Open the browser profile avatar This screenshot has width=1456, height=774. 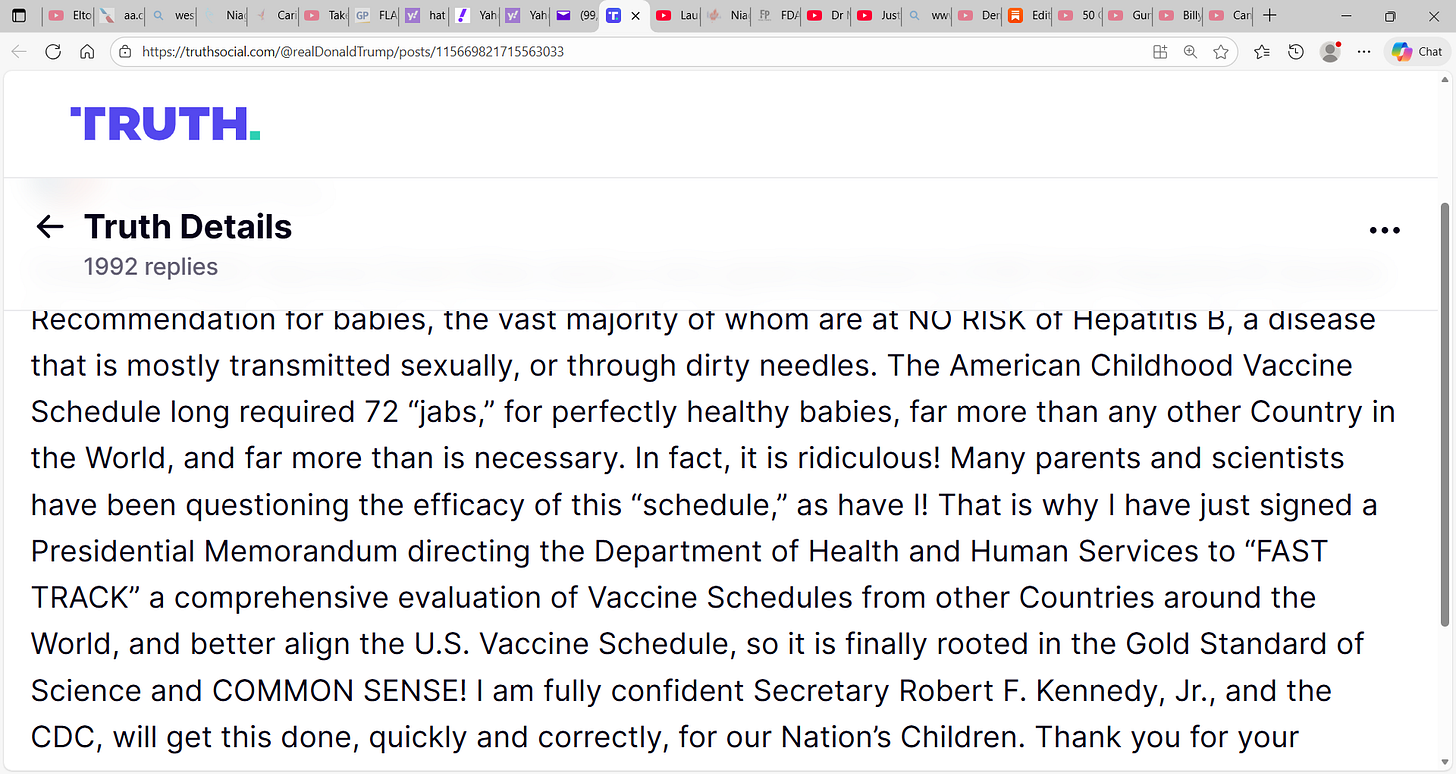point(1330,52)
